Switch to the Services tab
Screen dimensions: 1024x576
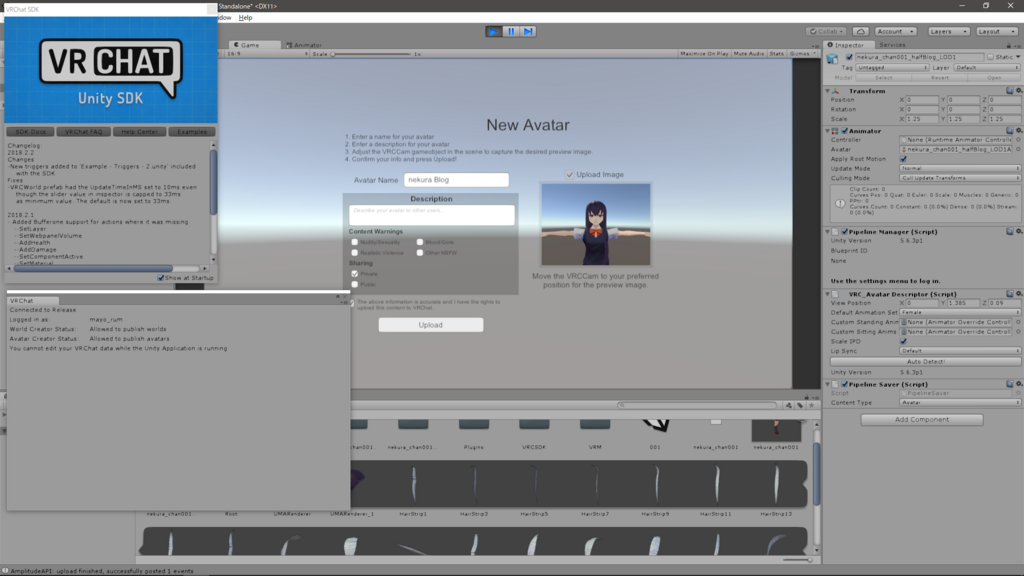pos(892,45)
